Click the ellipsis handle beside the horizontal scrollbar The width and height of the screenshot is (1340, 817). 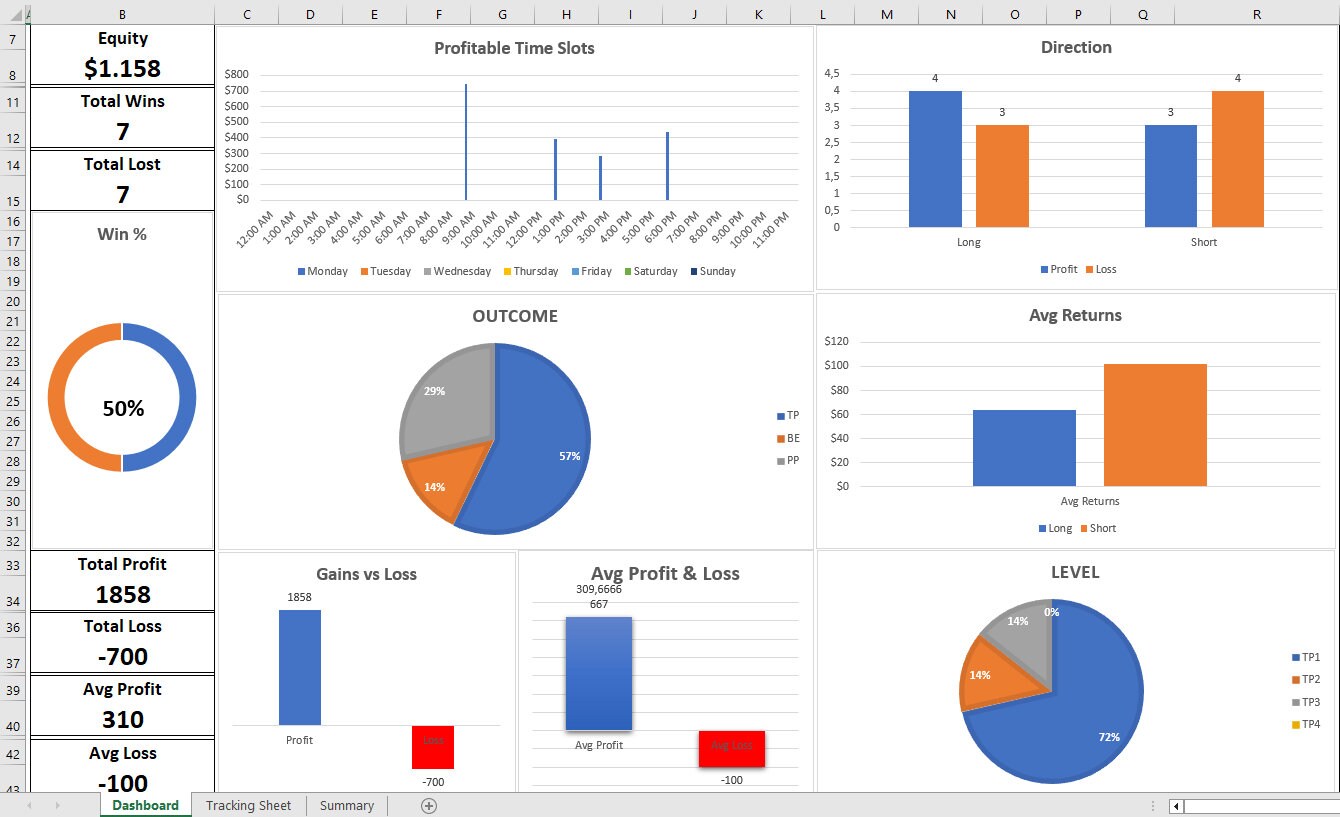tap(1152, 805)
